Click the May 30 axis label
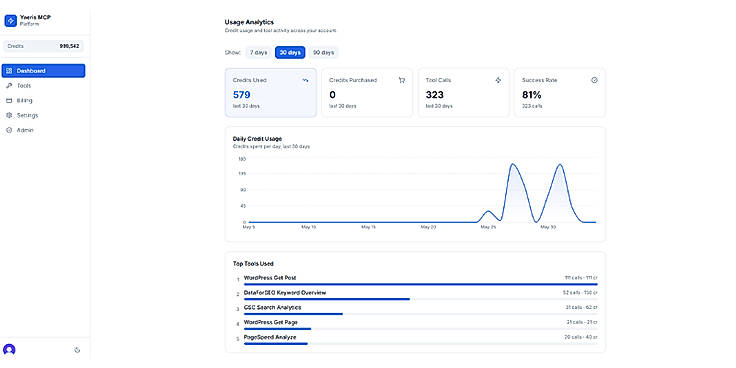The image size is (736, 368). pyautogui.click(x=548, y=227)
